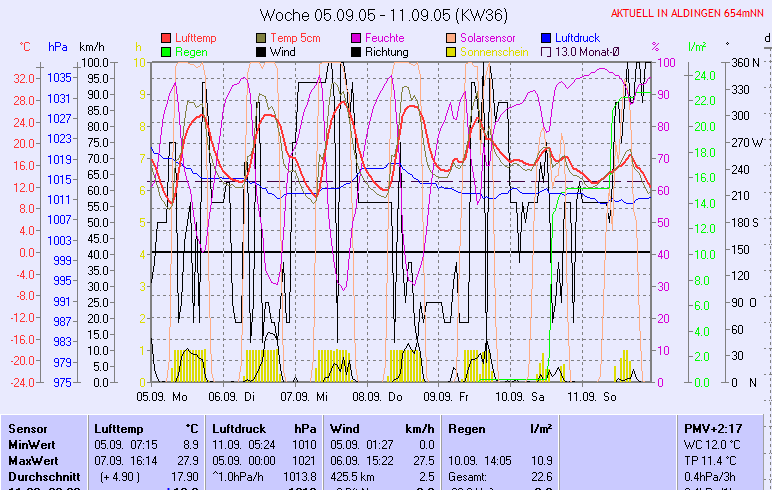Click the orange Solarsensor legend square

click(x=451, y=37)
